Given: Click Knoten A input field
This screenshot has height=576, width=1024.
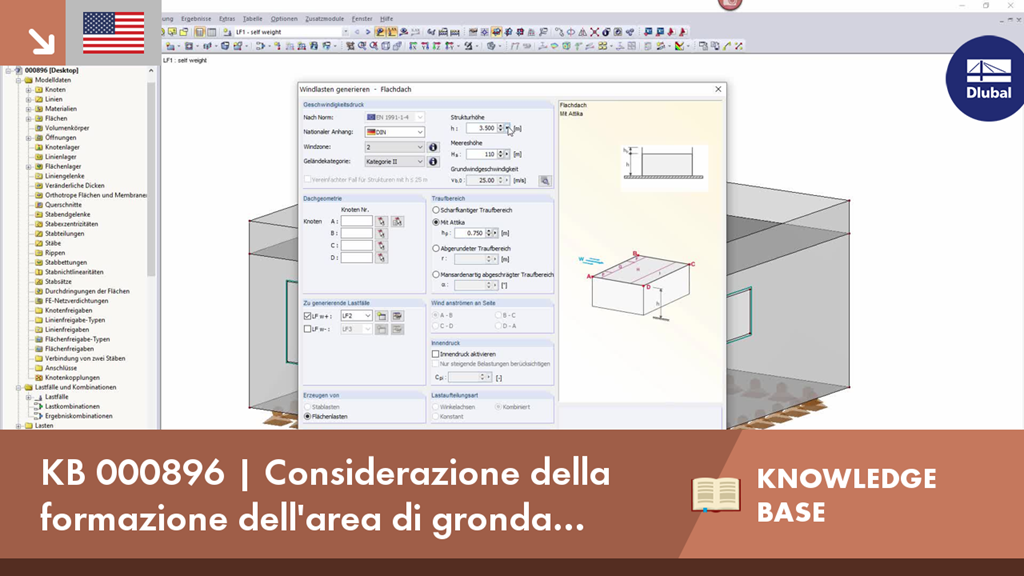Looking at the screenshot, I should pos(357,221).
